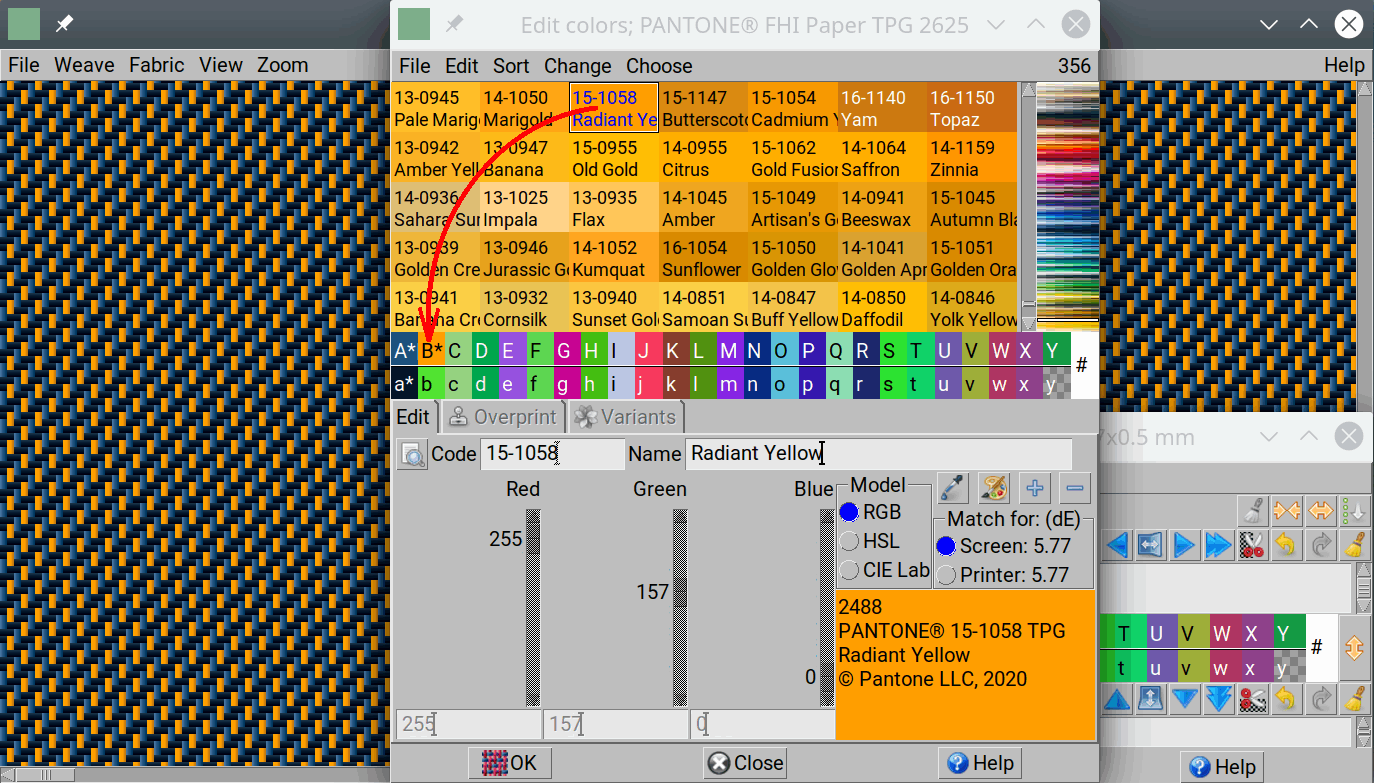Screen dimensions: 1374x783
Task: Click the green dots with down arrow icon
Action: (1353, 511)
